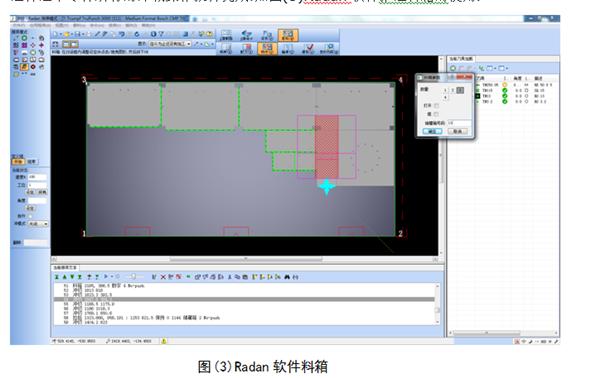
Task: Select the current tool list tab
Action: pos(461,59)
